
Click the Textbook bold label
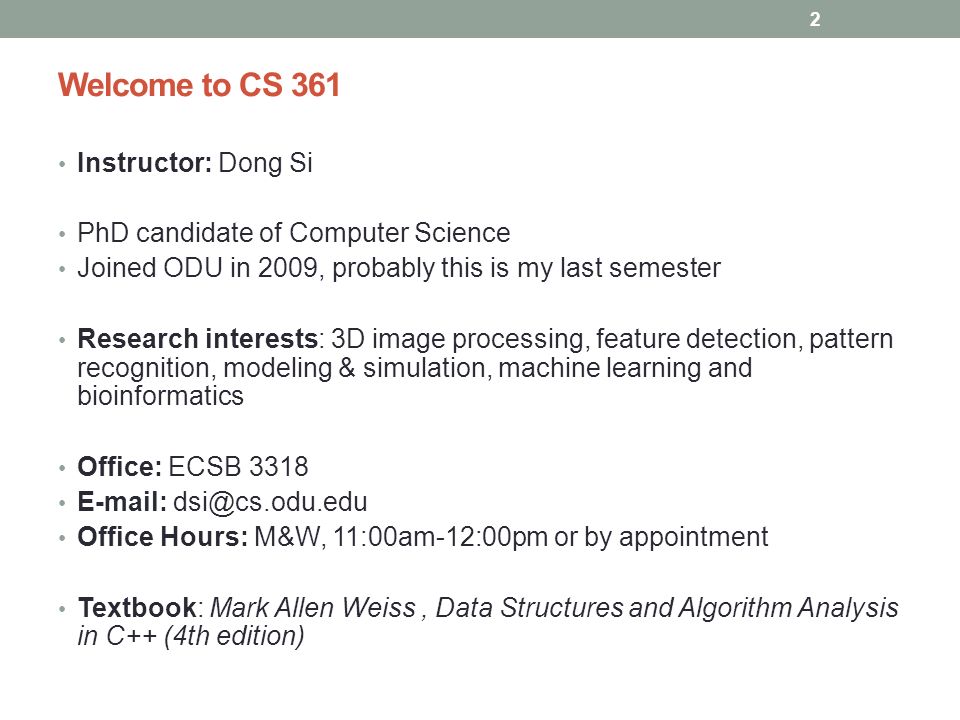click(137, 607)
